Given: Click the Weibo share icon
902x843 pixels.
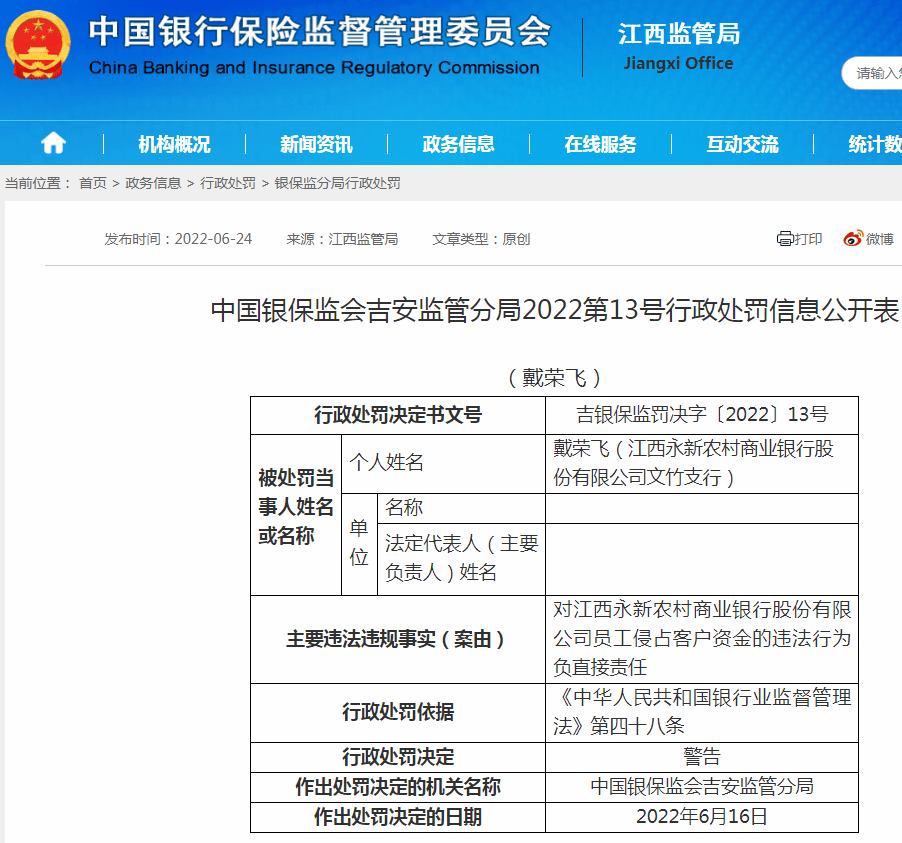Looking at the screenshot, I should point(867,238).
